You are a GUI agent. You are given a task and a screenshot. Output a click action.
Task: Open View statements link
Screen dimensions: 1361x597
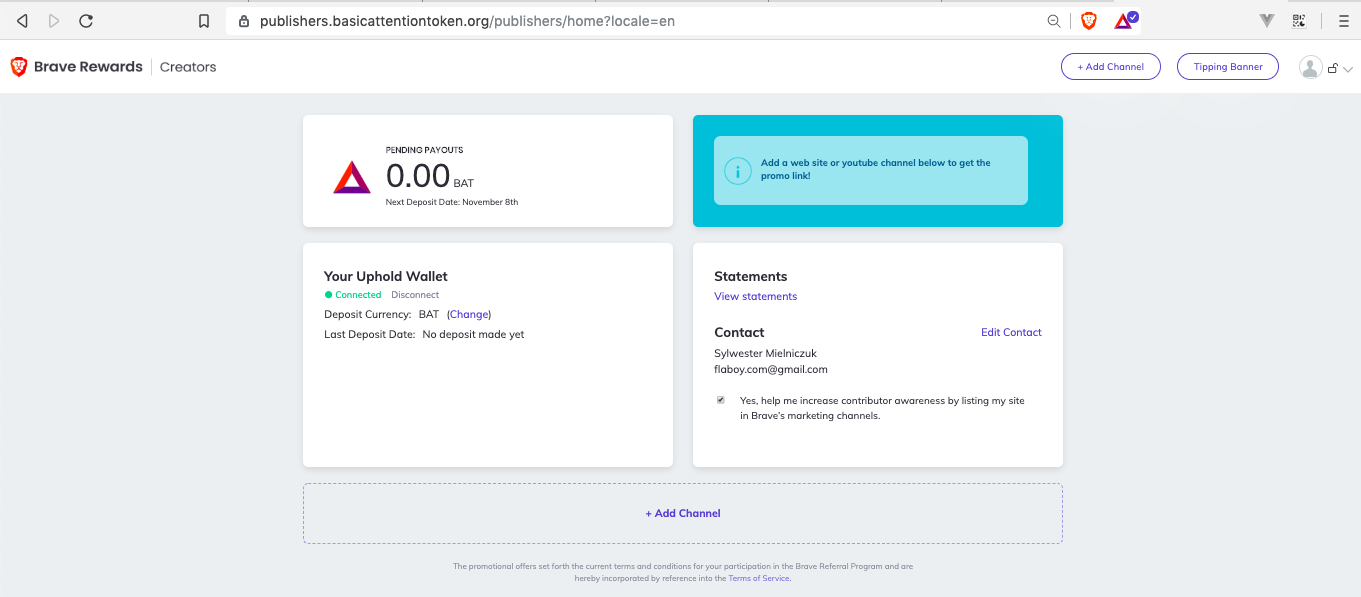(756, 296)
